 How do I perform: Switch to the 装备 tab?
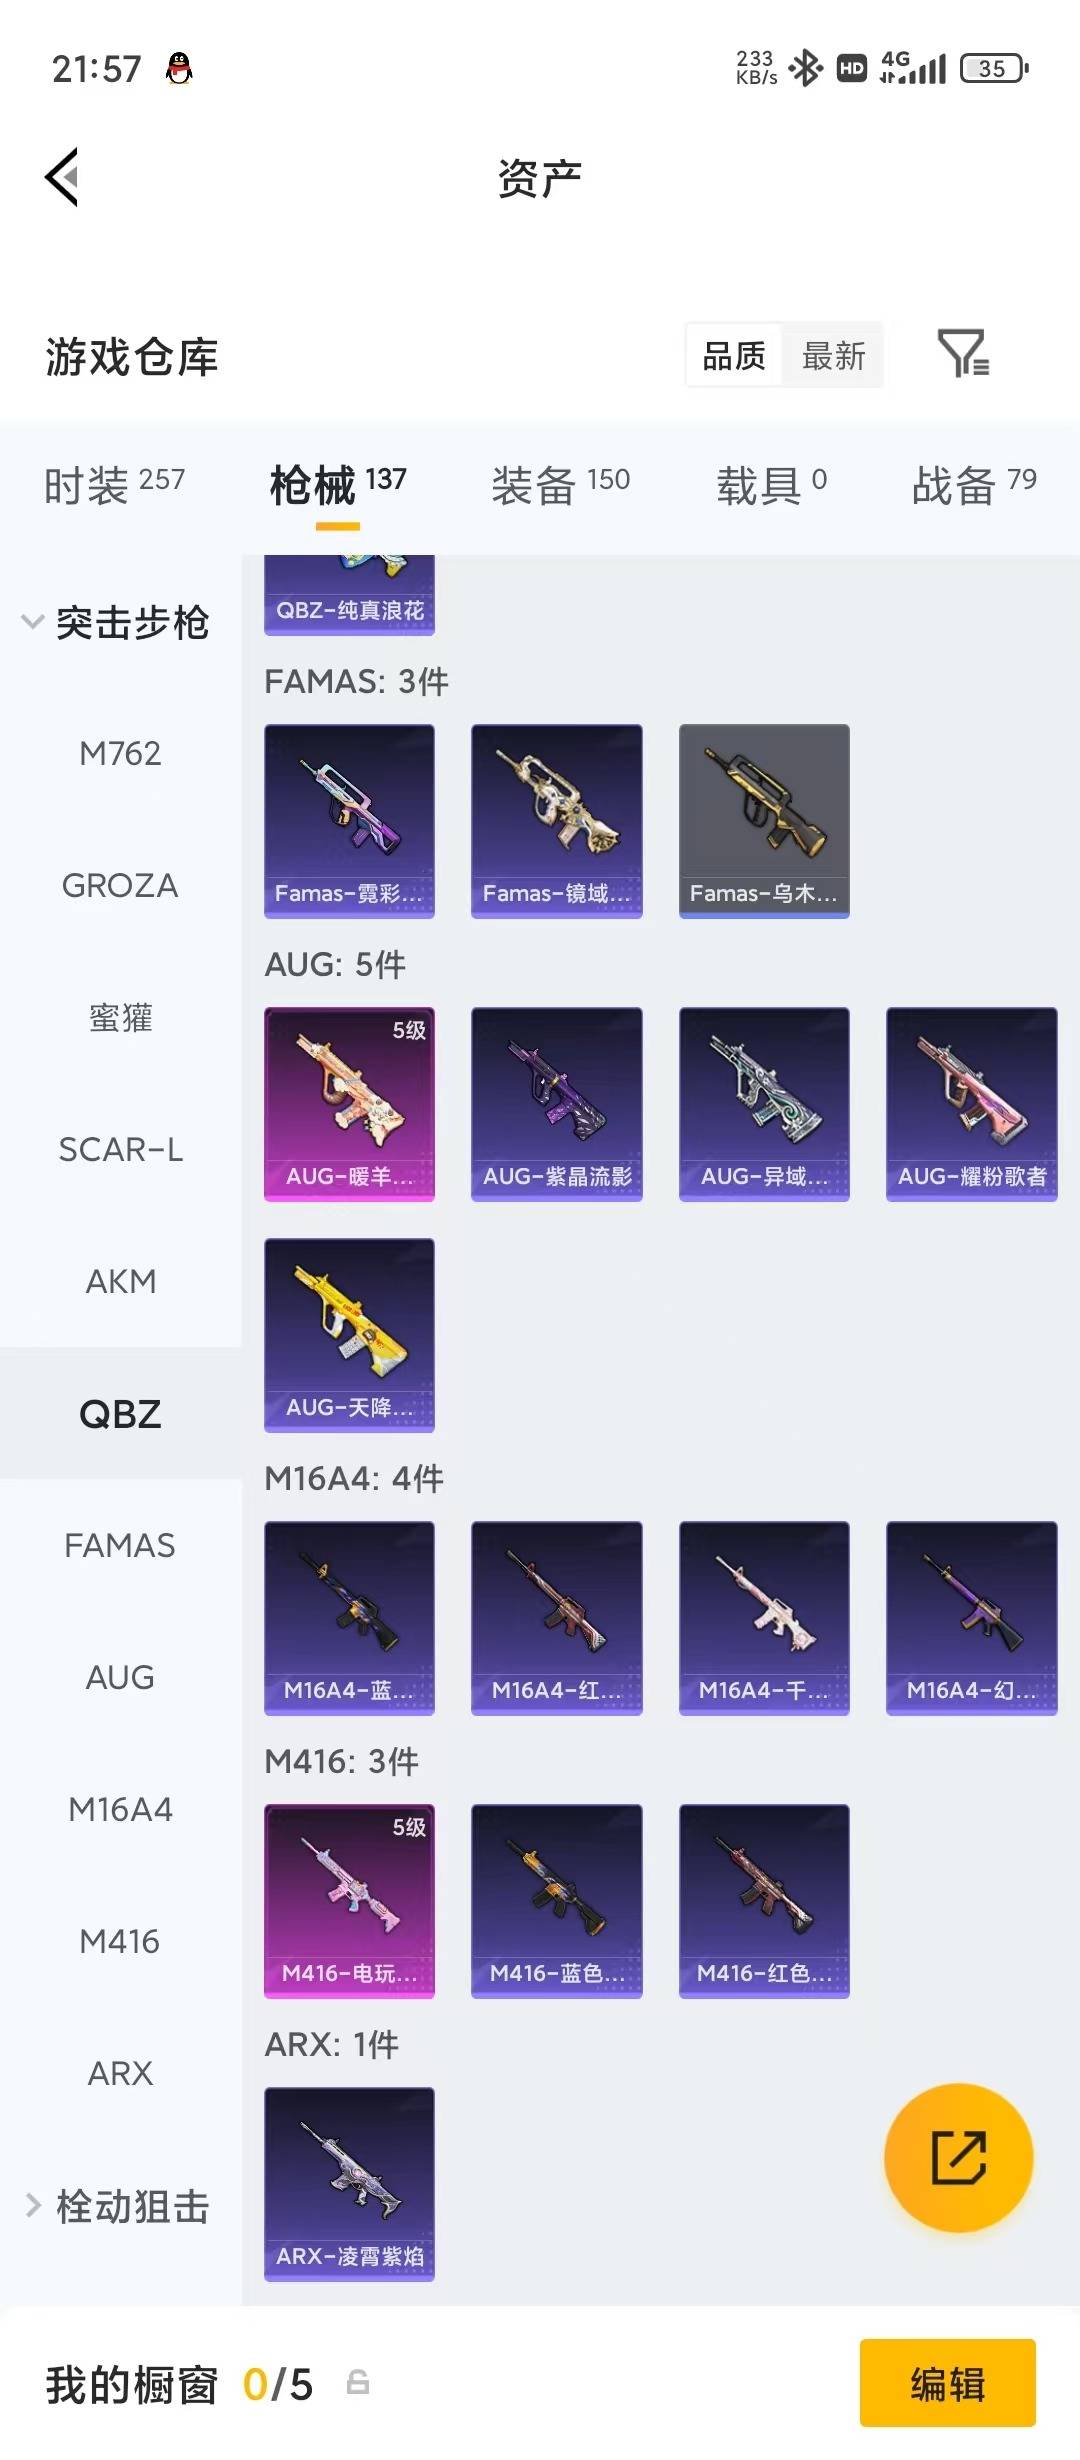(560, 484)
